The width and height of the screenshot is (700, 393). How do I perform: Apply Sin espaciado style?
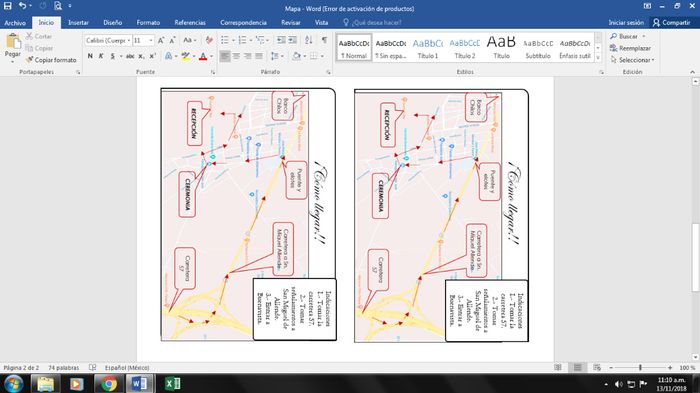[391, 47]
